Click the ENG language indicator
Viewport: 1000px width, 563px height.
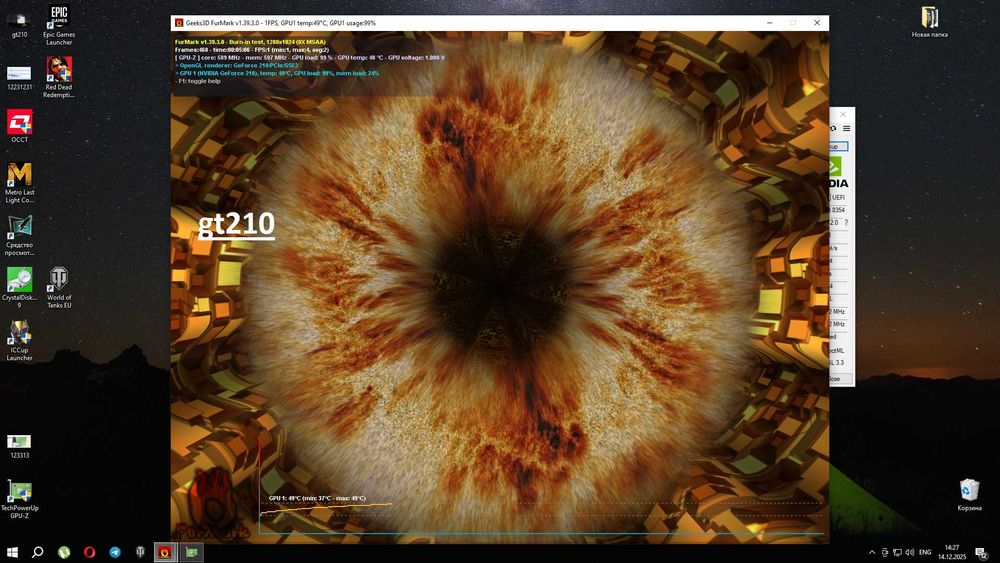click(925, 552)
